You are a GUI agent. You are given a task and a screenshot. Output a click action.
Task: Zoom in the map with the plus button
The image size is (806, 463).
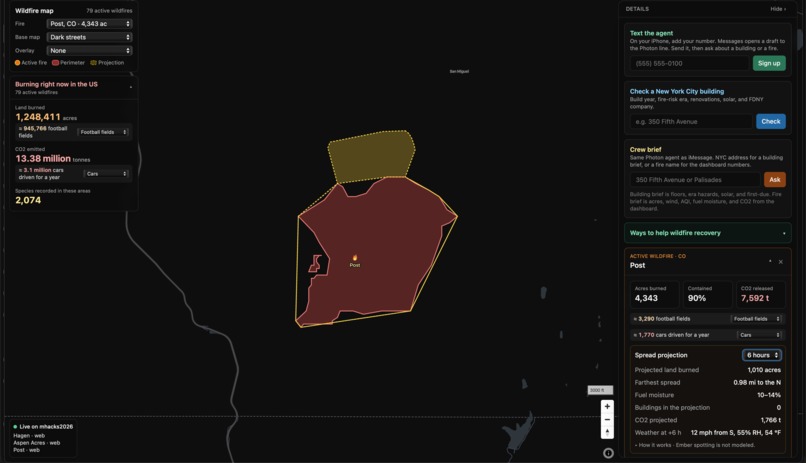click(607, 406)
